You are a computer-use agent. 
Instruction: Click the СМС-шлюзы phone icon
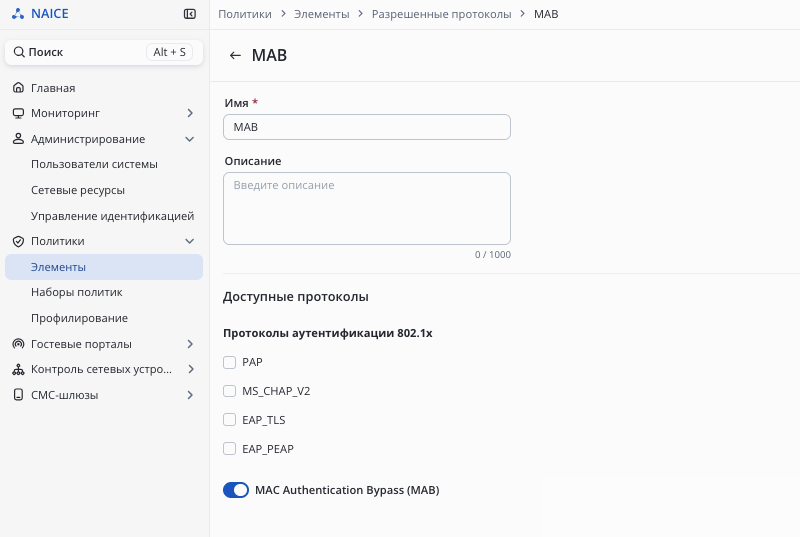tap(18, 395)
